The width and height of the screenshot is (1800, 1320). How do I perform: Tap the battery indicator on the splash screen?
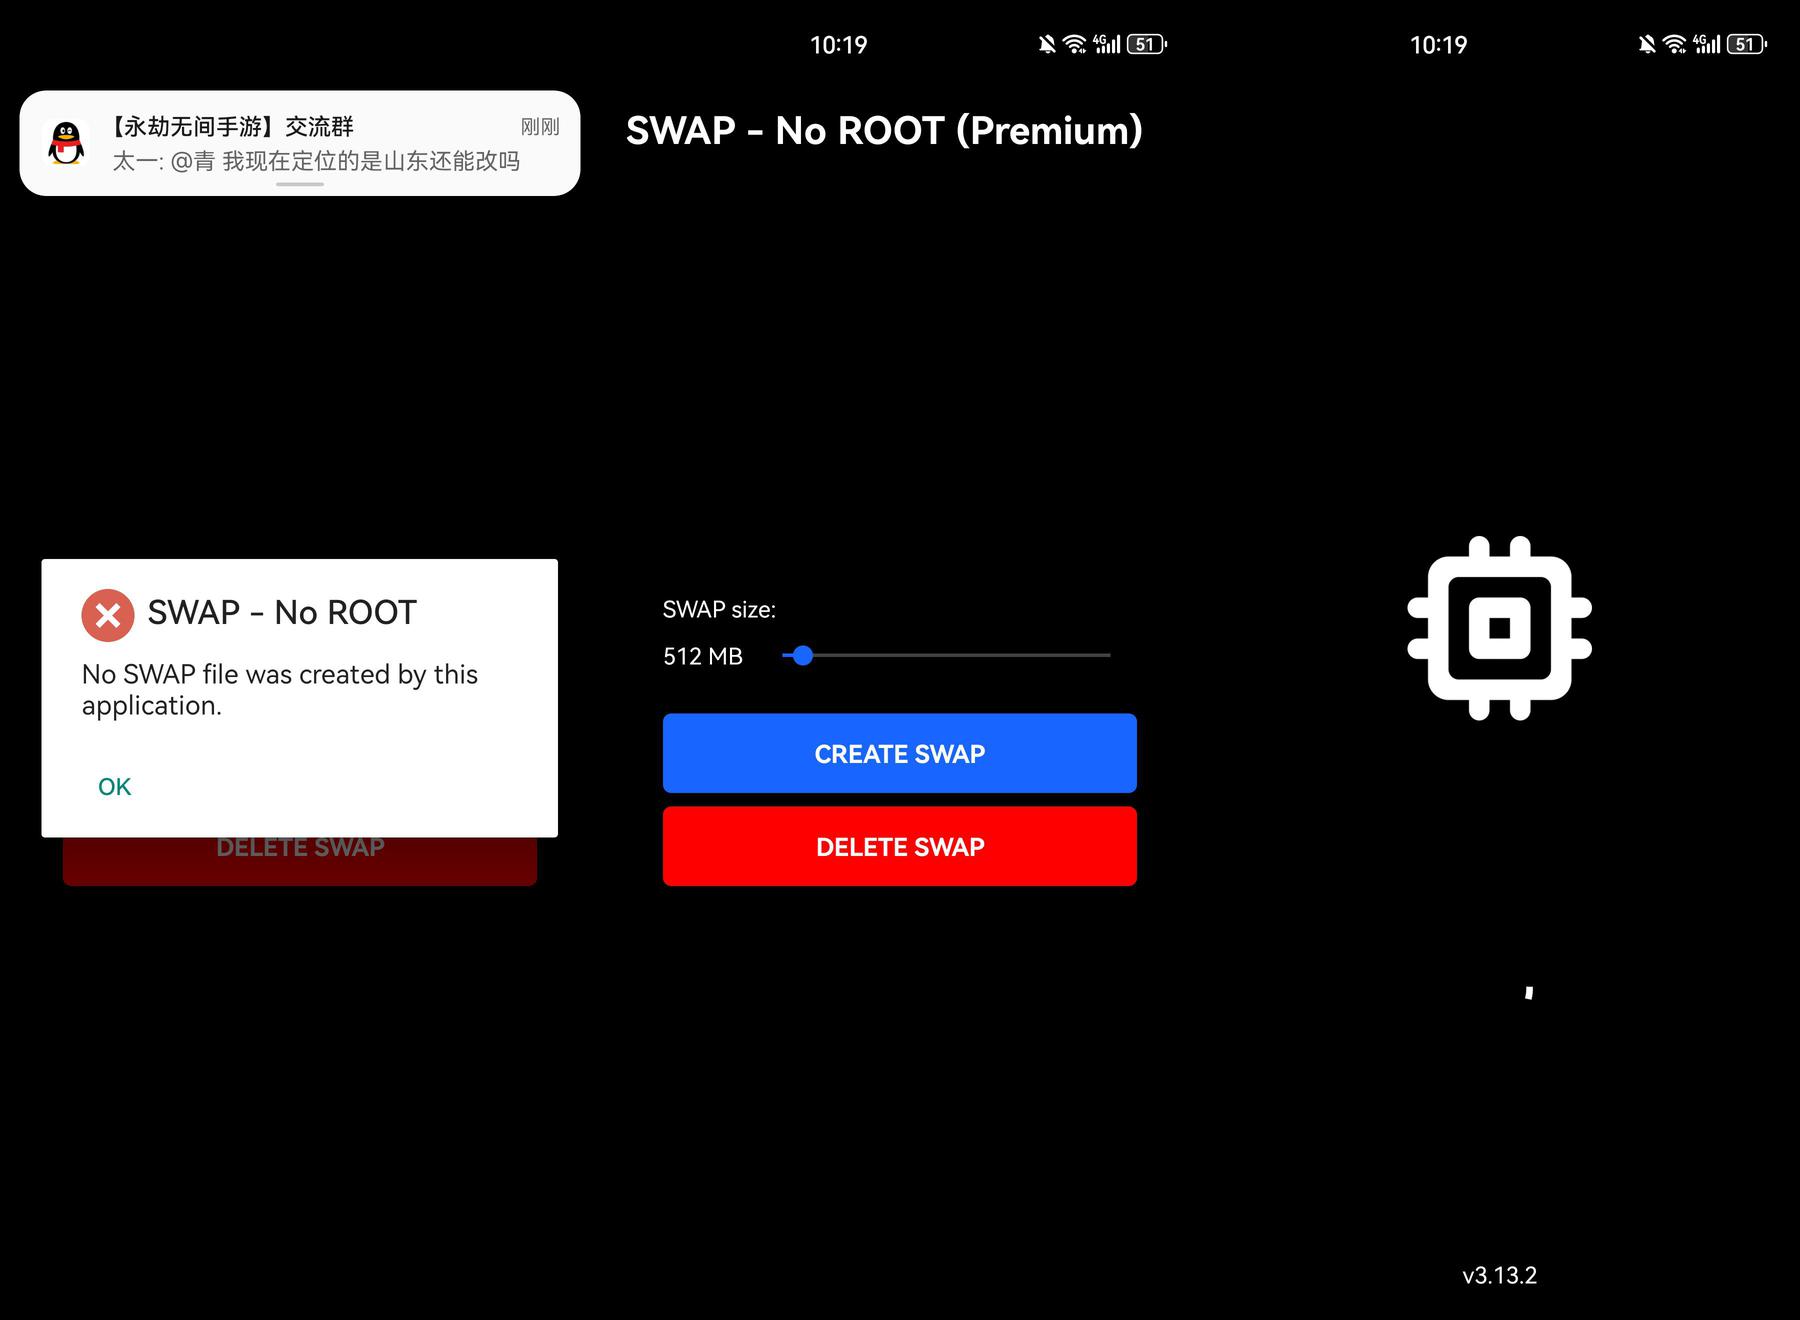click(1746, 44)
